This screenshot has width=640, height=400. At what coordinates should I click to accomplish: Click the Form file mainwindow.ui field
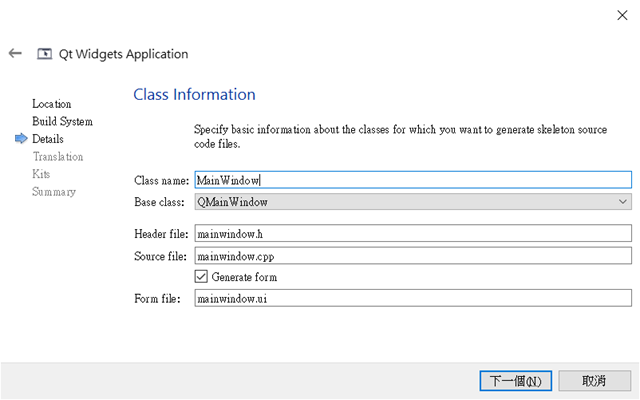tap(413, 298)
